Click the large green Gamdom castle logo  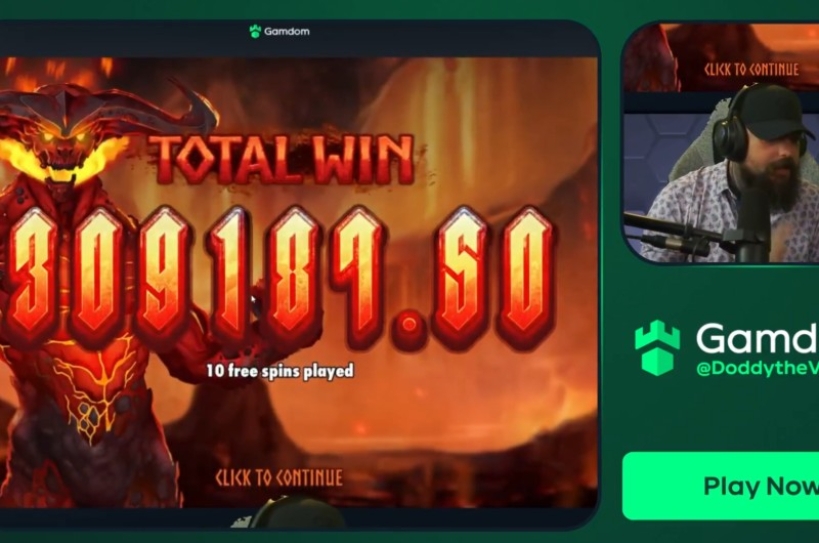[657, 348]
